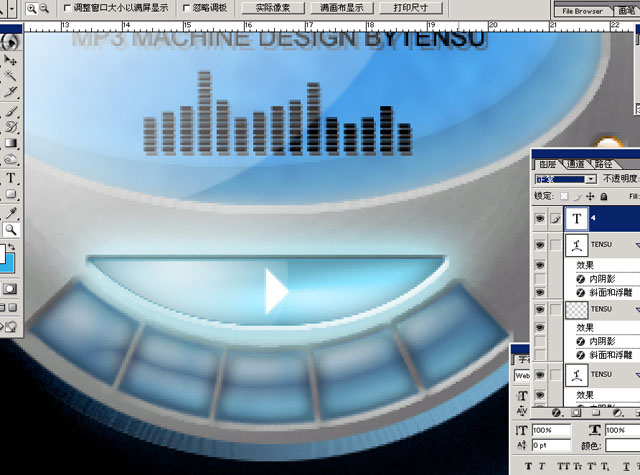Viewport: 640px width, 475px height.
Task: Click the 实际像素 button
Action: (x=273, y=8)
